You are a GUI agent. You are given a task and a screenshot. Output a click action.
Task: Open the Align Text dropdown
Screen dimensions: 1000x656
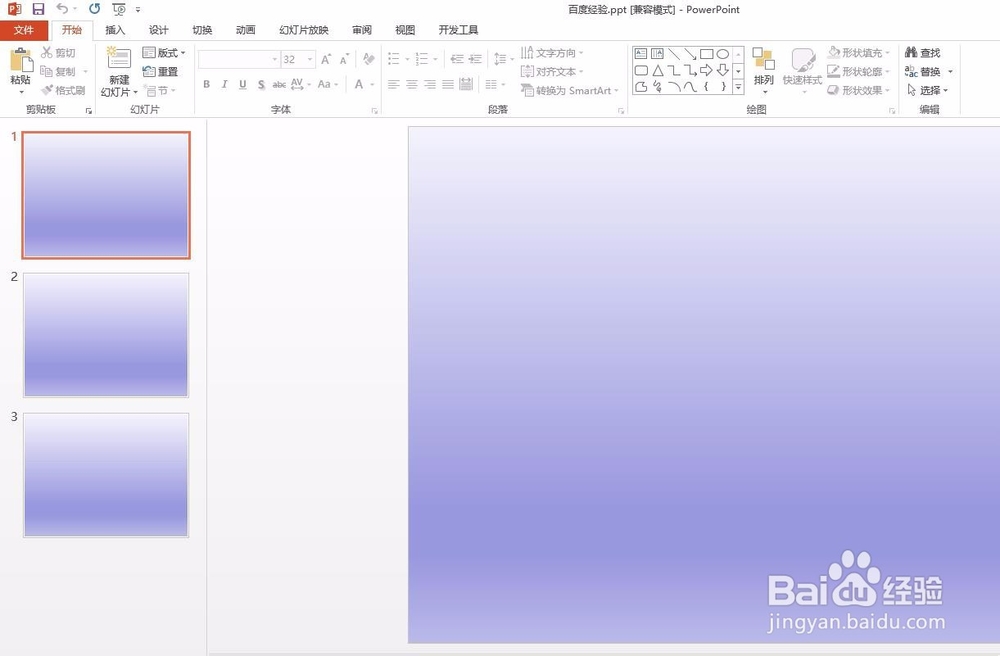[x=552, y=71]
